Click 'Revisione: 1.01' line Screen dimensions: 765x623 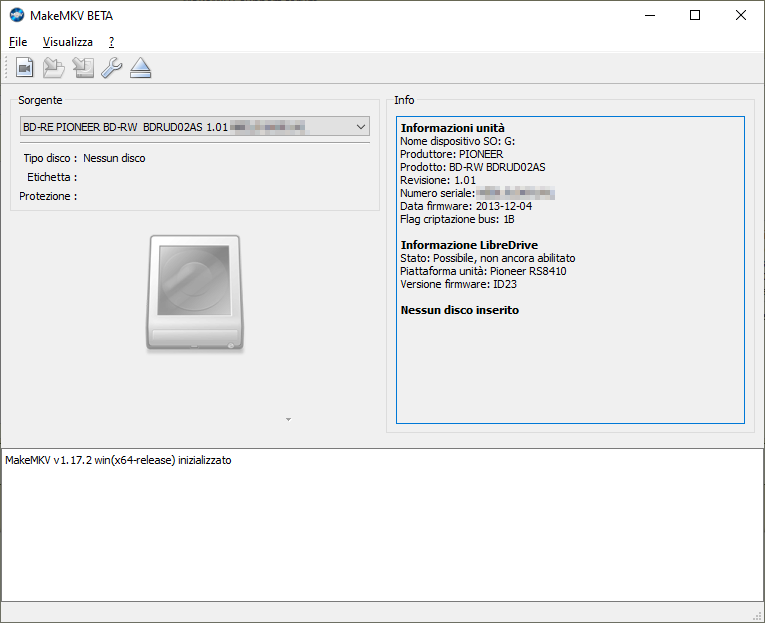point(438,180)
